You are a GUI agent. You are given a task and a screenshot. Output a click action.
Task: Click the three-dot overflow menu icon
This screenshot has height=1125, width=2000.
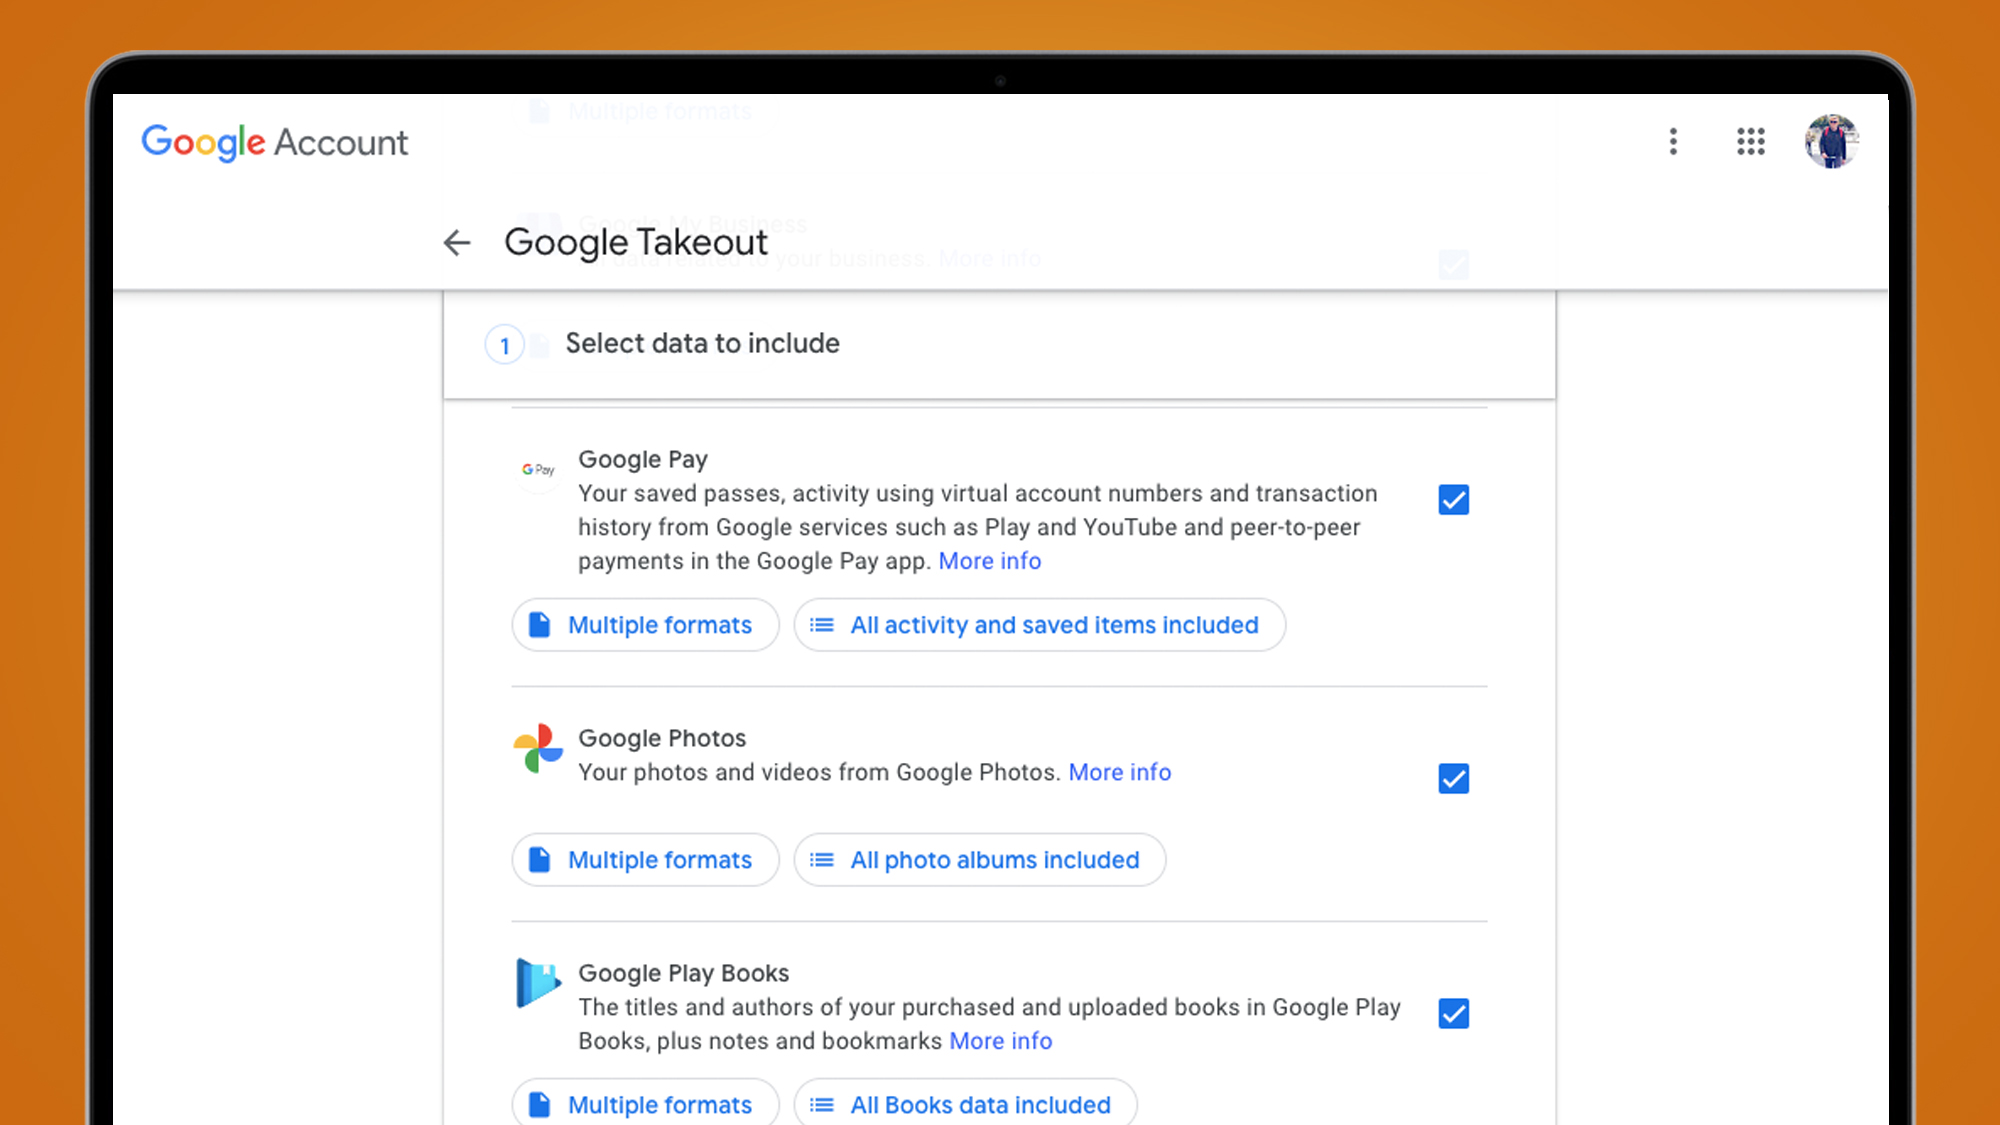coord(1672,143)
